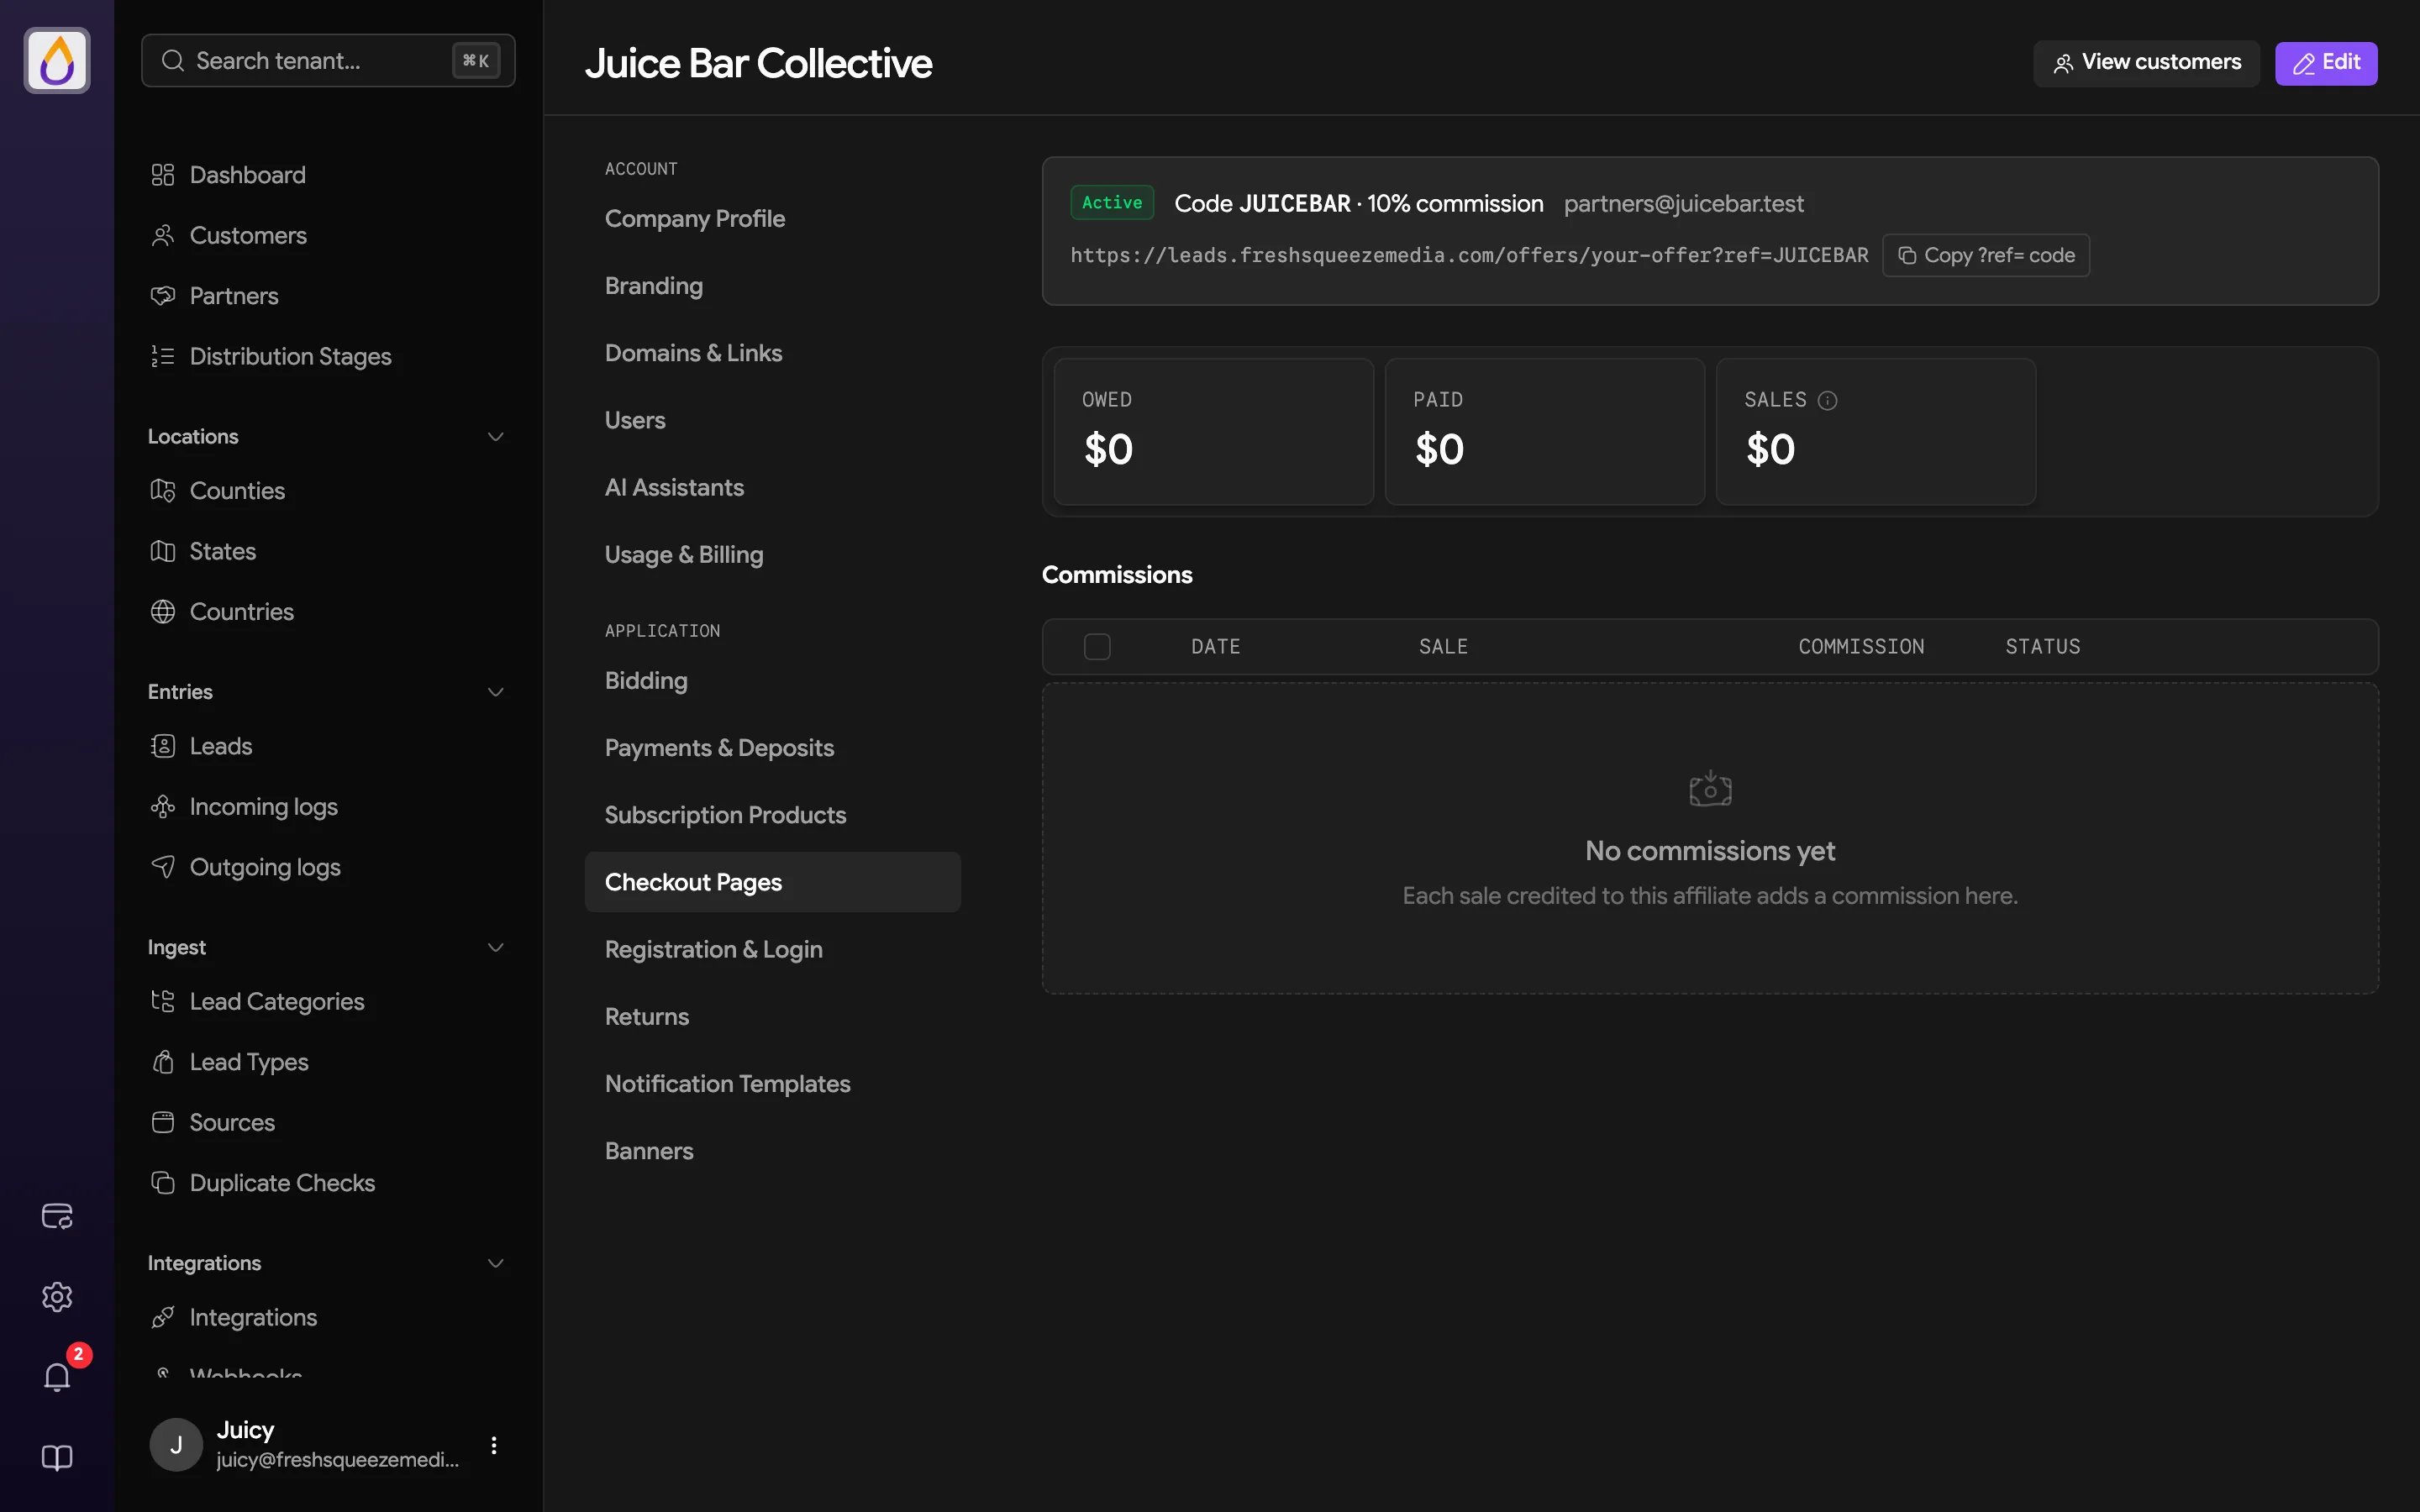Screen dimensions: 2420x1512
Task: Click the Outgoing logs send icon
Action: [x=163, y=867]
